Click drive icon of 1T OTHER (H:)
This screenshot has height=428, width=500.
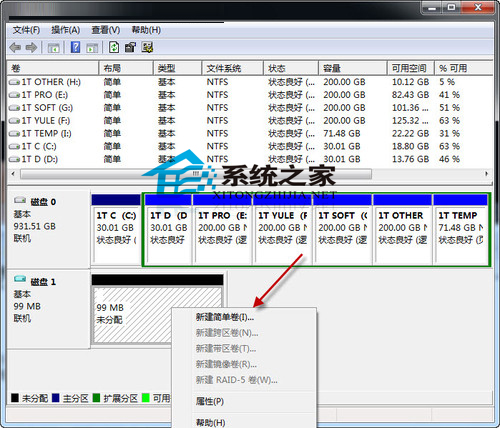[14, 82]
